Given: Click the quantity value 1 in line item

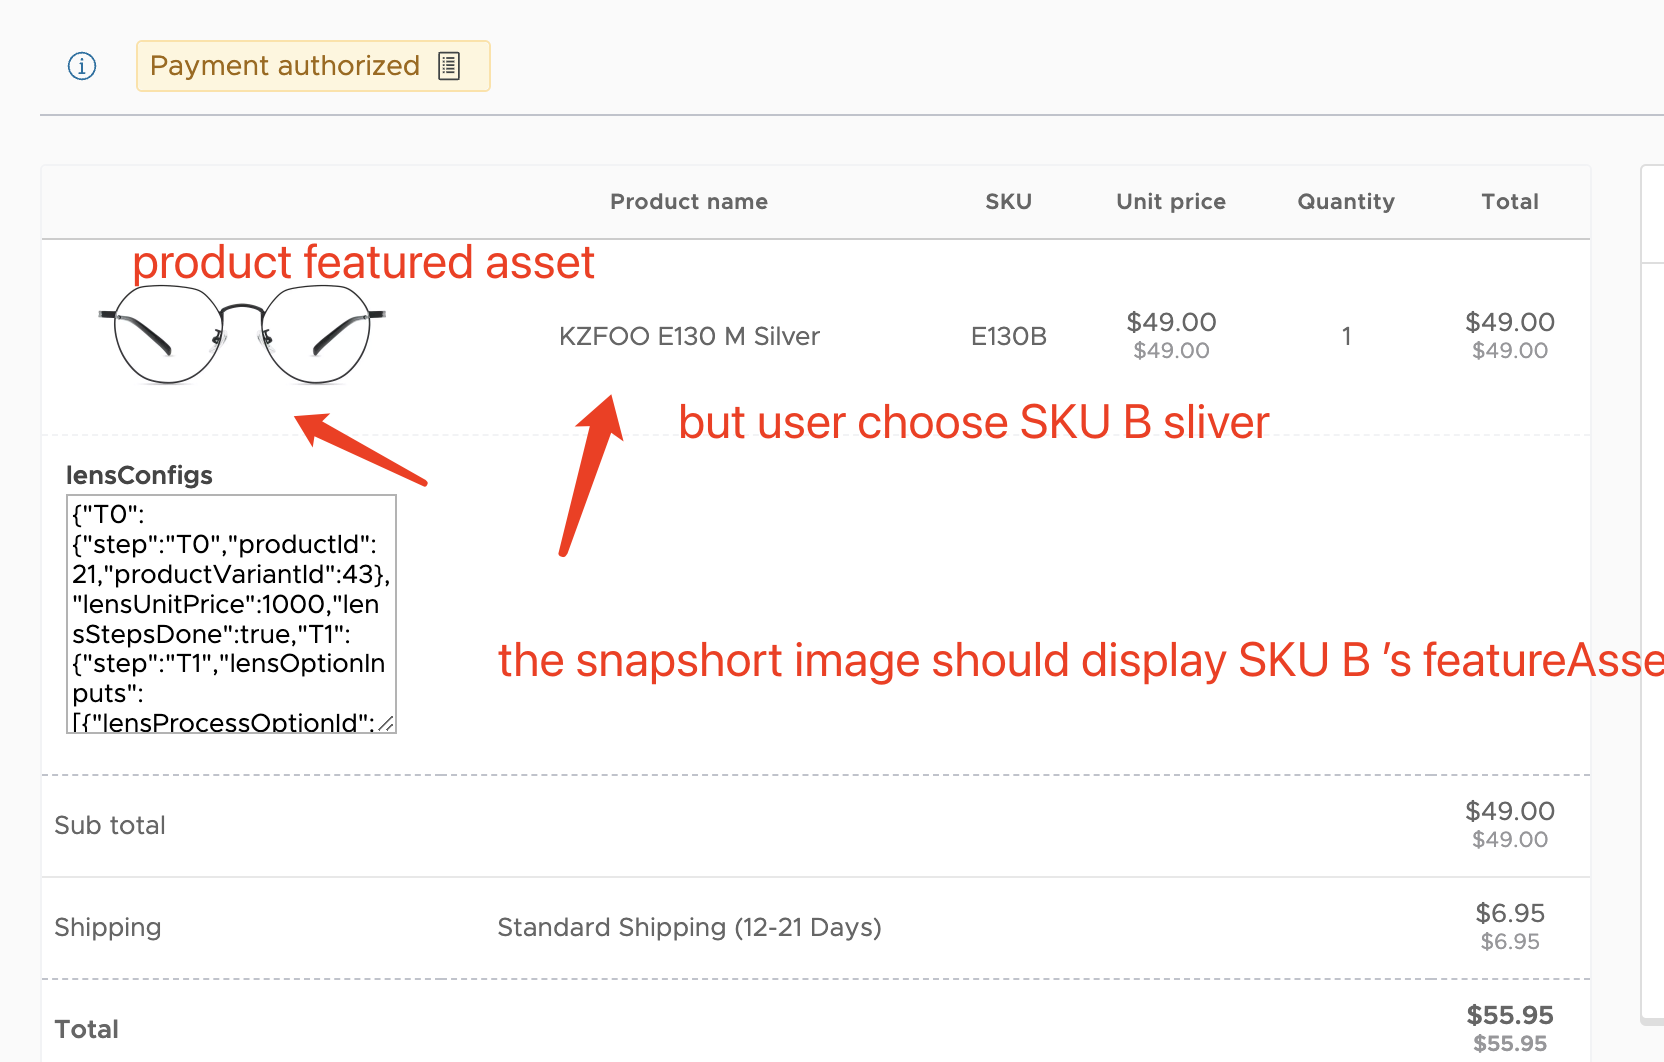Looking at the screenshot, I should click(1346, 336).
